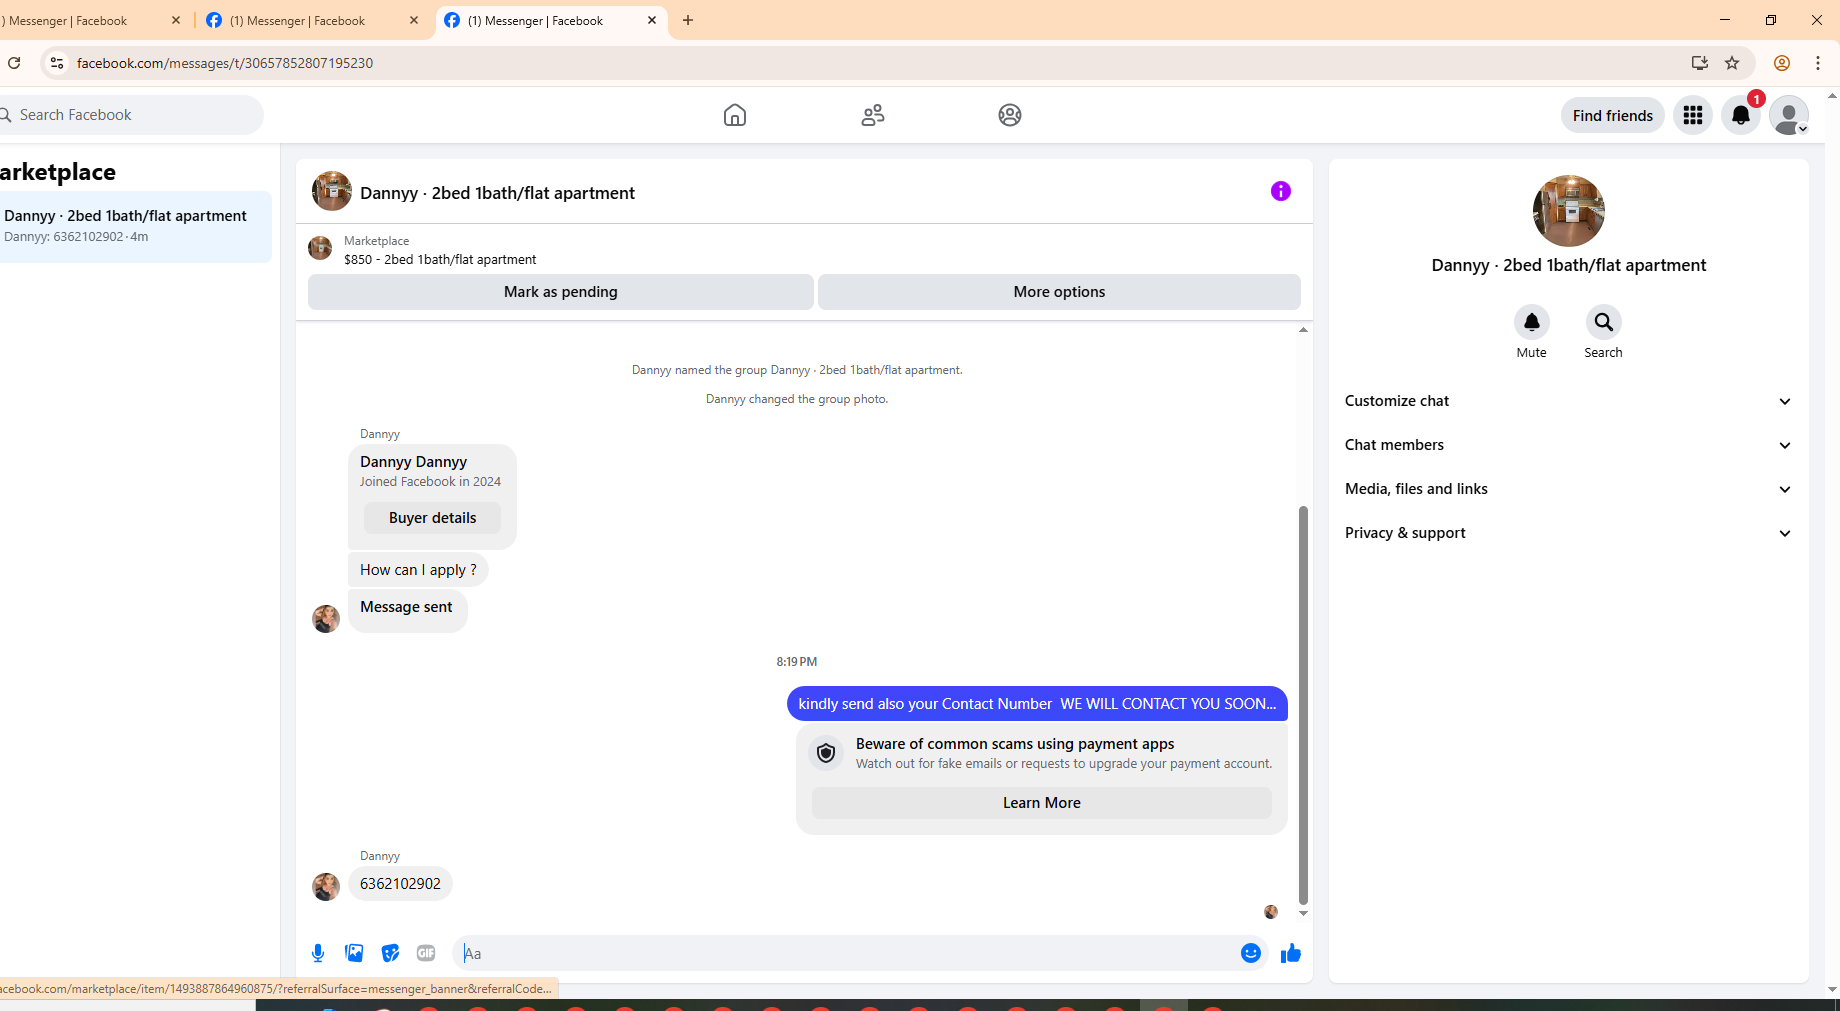This screenshot has width=1840, height=1011.
Task: View site information icon in address bar
Action: 57,63
